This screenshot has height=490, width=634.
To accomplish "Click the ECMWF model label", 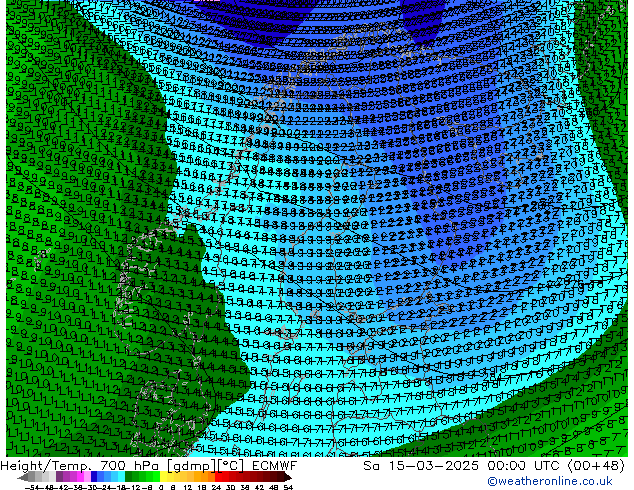I will coord(275,466).
